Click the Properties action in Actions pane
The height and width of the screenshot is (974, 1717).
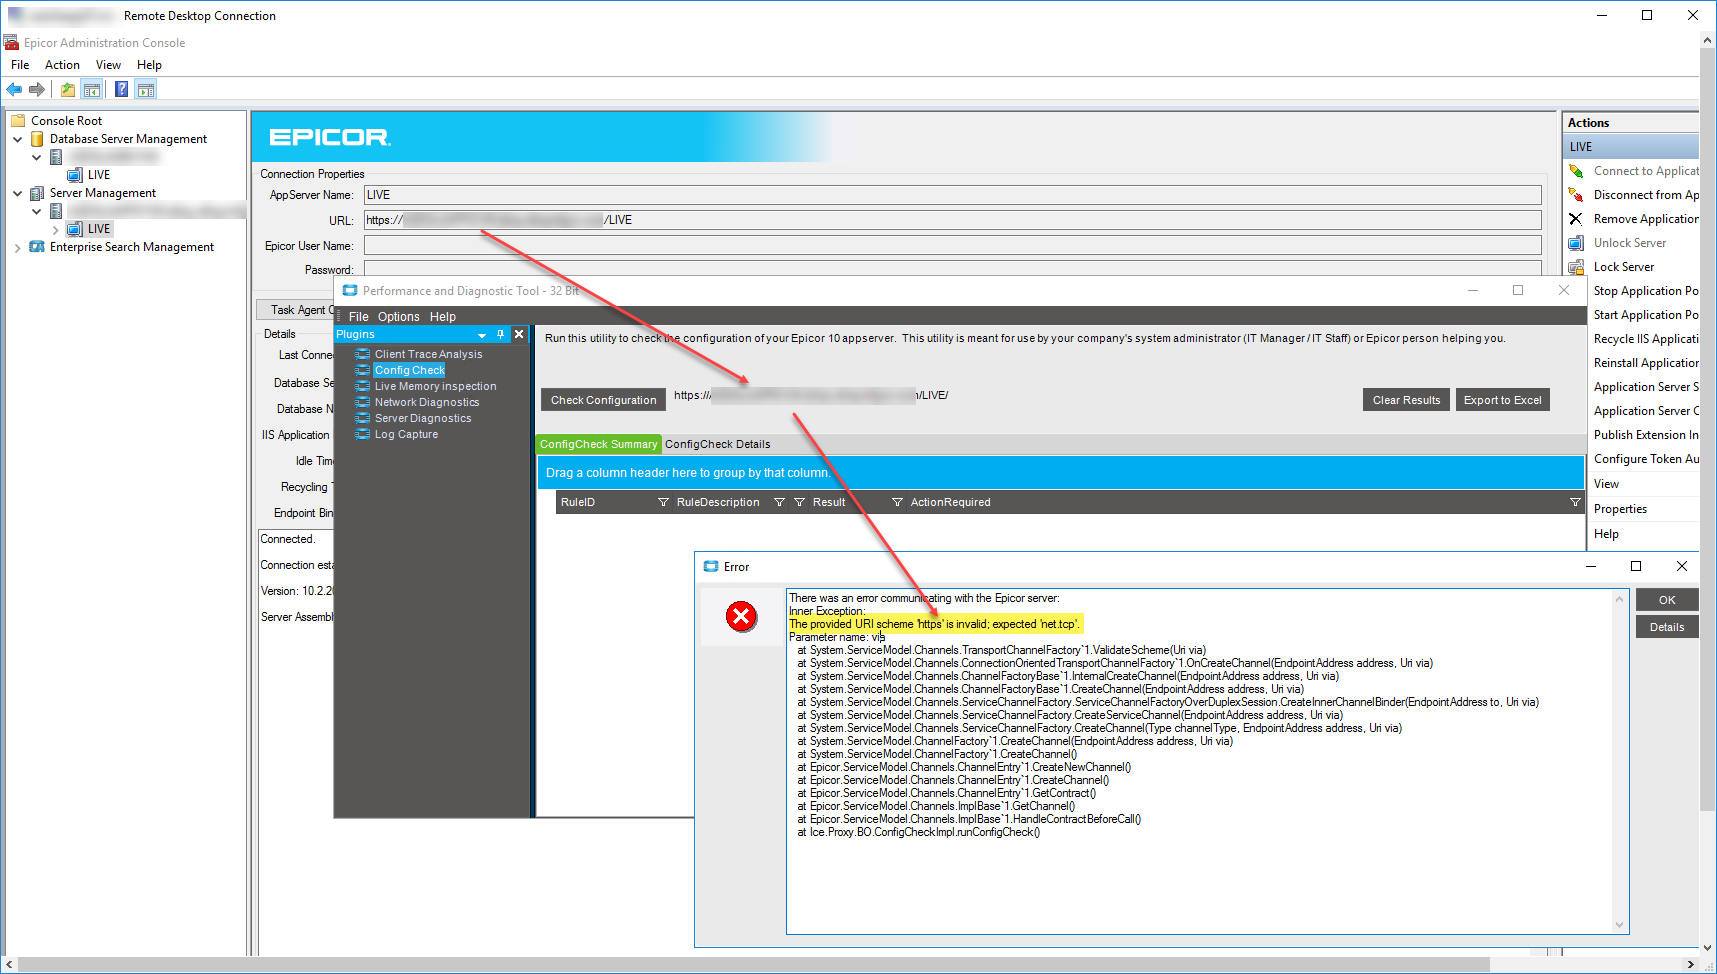(1620, 509)
